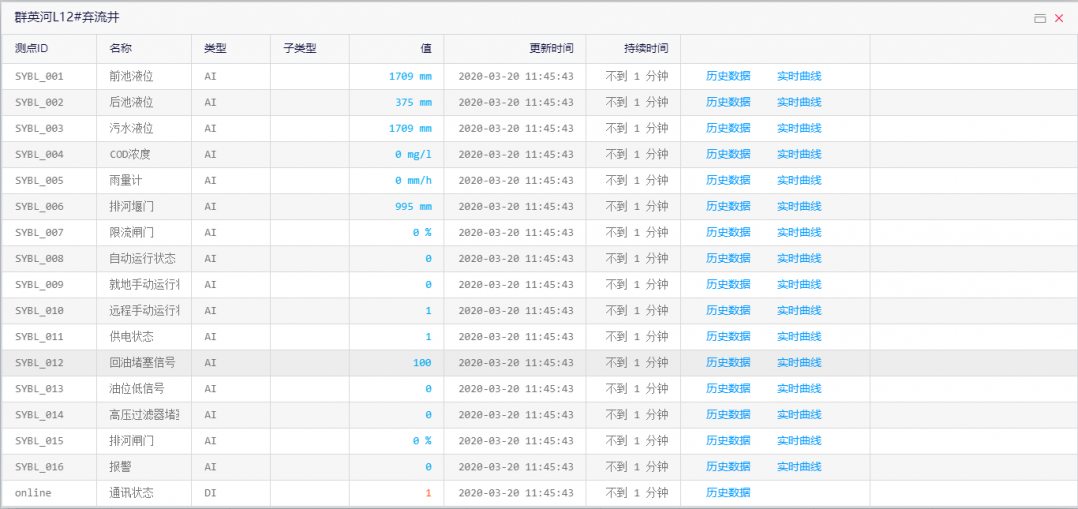The image size is (1078, 509).
Task: Show 历史数据 for SYBL_004 COD浓度
Action: tap(728, 155)
